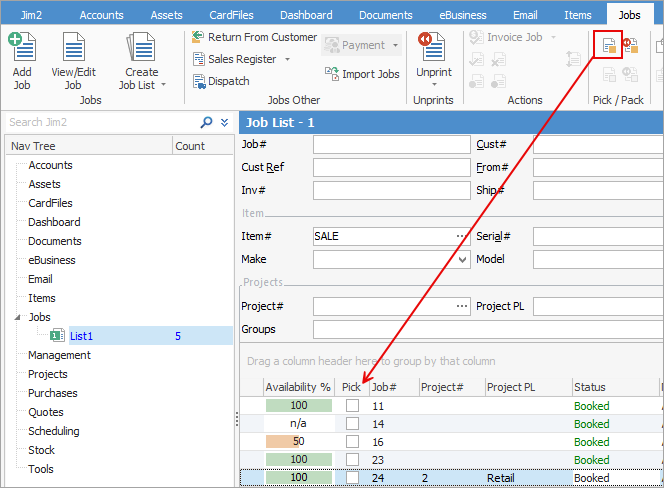Open the Email ribbon tab
This screenshot has width=664, height=488.
pos(525,15)
